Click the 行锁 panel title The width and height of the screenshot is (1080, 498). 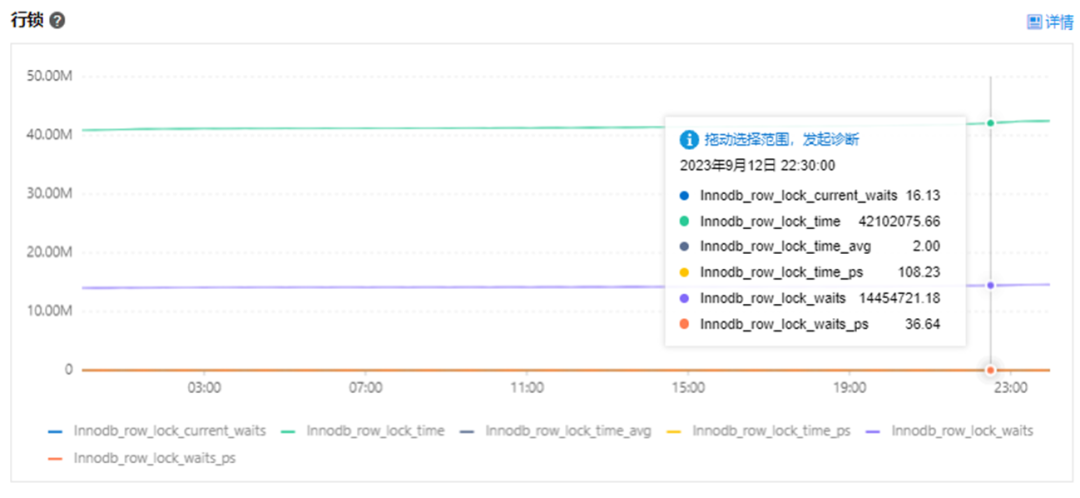pos(28,21)
